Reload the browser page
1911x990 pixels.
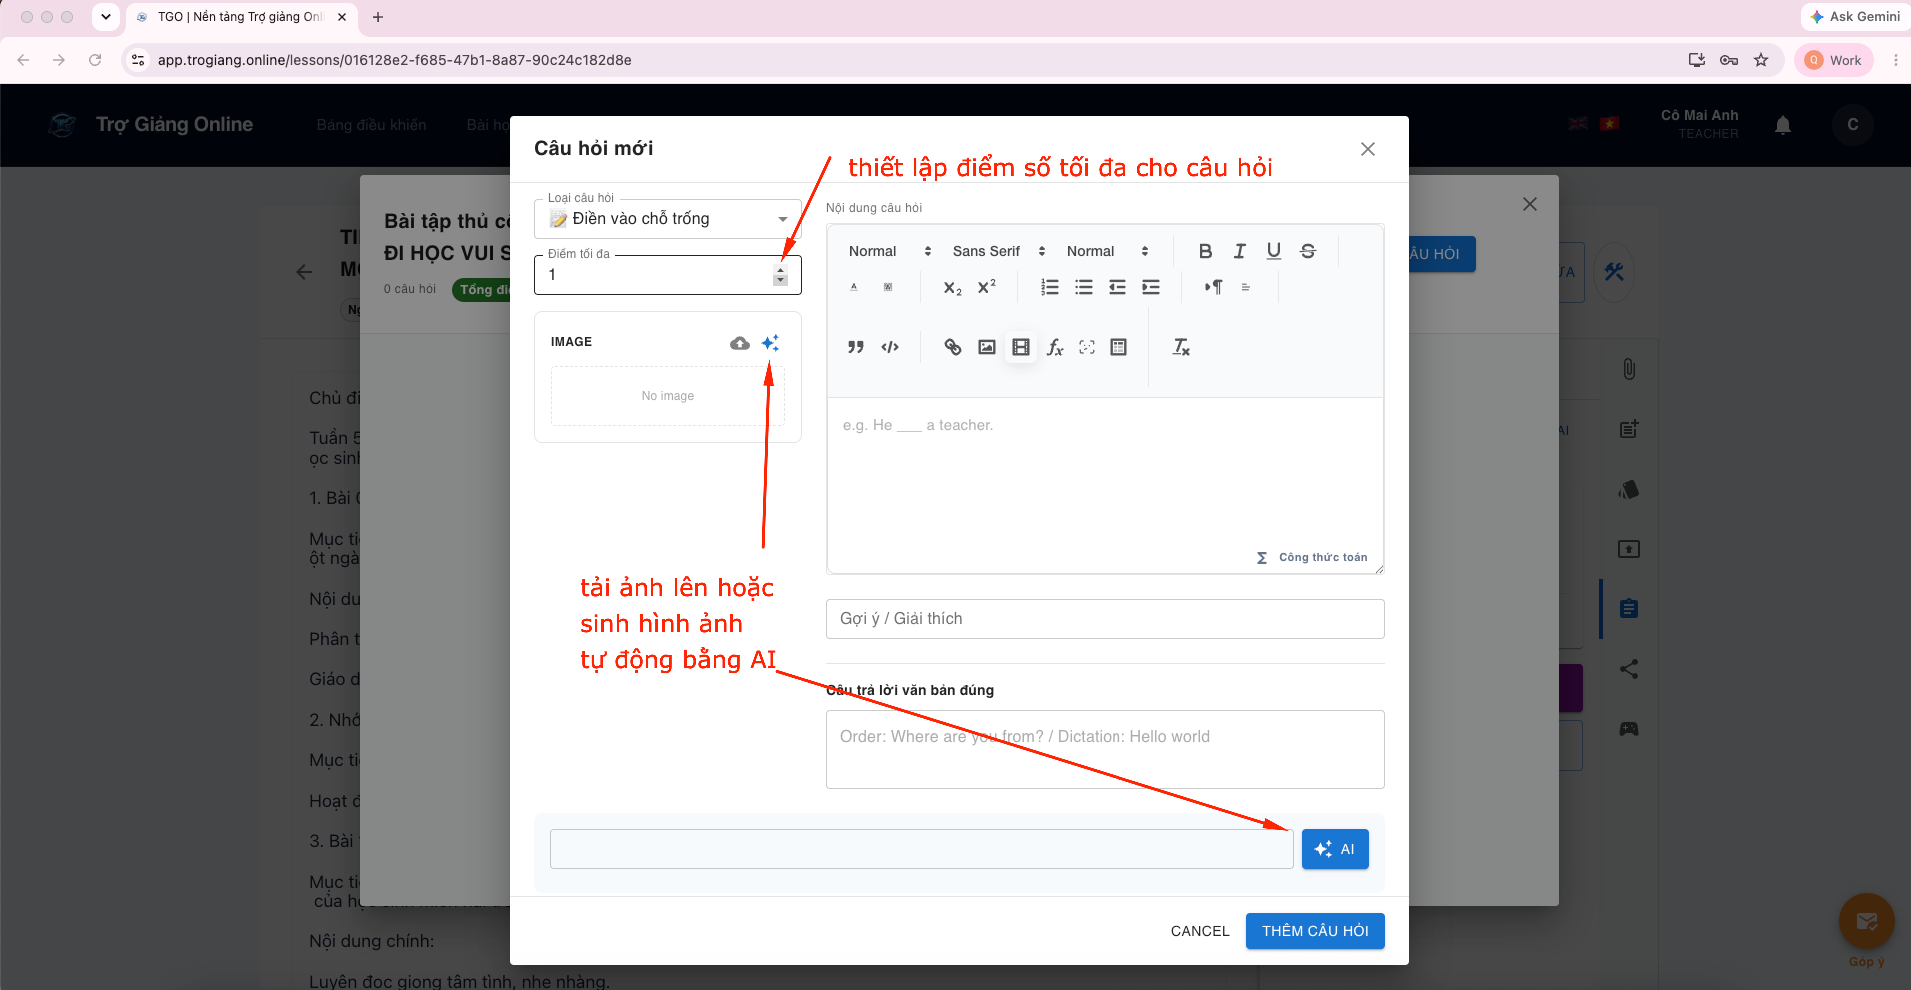95,60
